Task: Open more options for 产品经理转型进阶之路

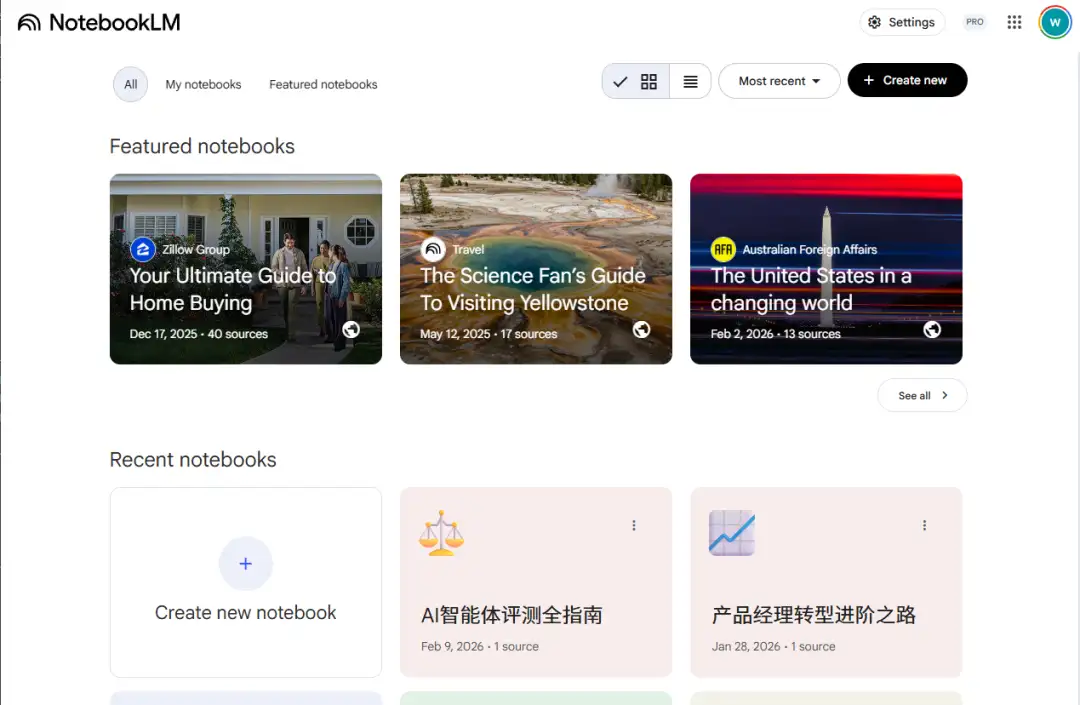Action: tap(924, 525)
